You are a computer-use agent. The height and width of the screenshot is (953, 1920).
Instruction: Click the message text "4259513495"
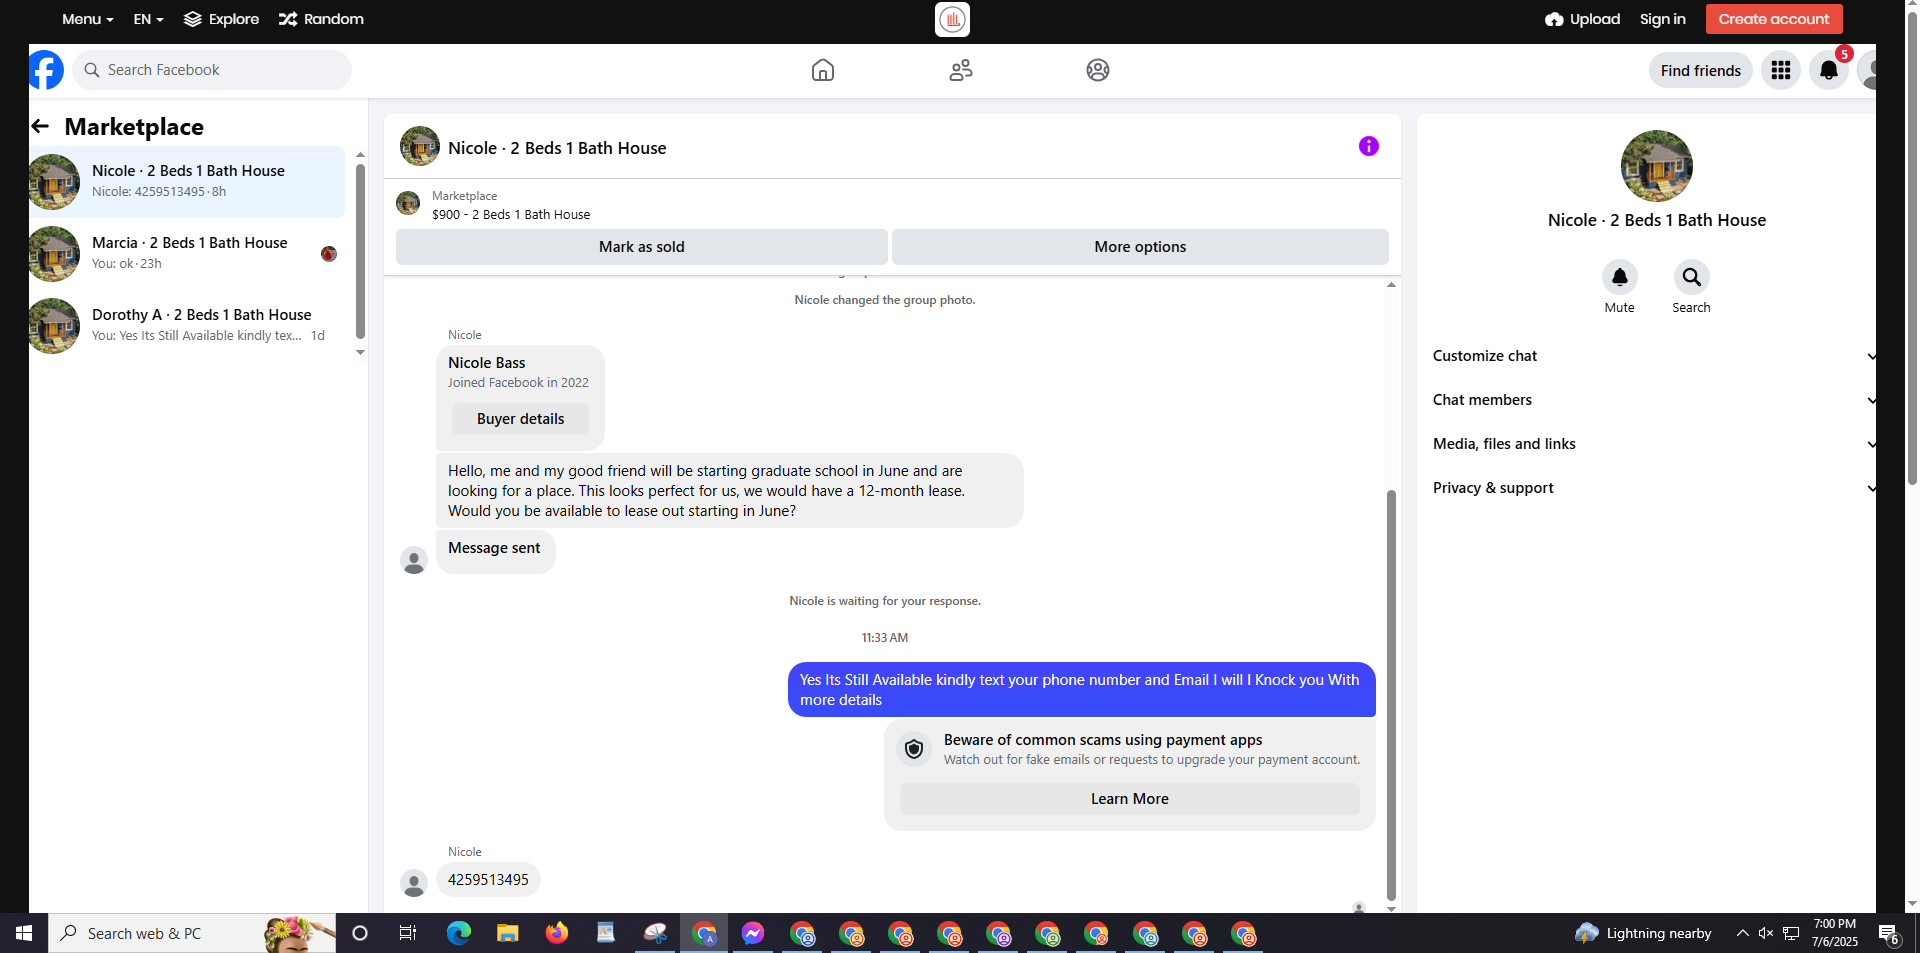pos(488,880)
